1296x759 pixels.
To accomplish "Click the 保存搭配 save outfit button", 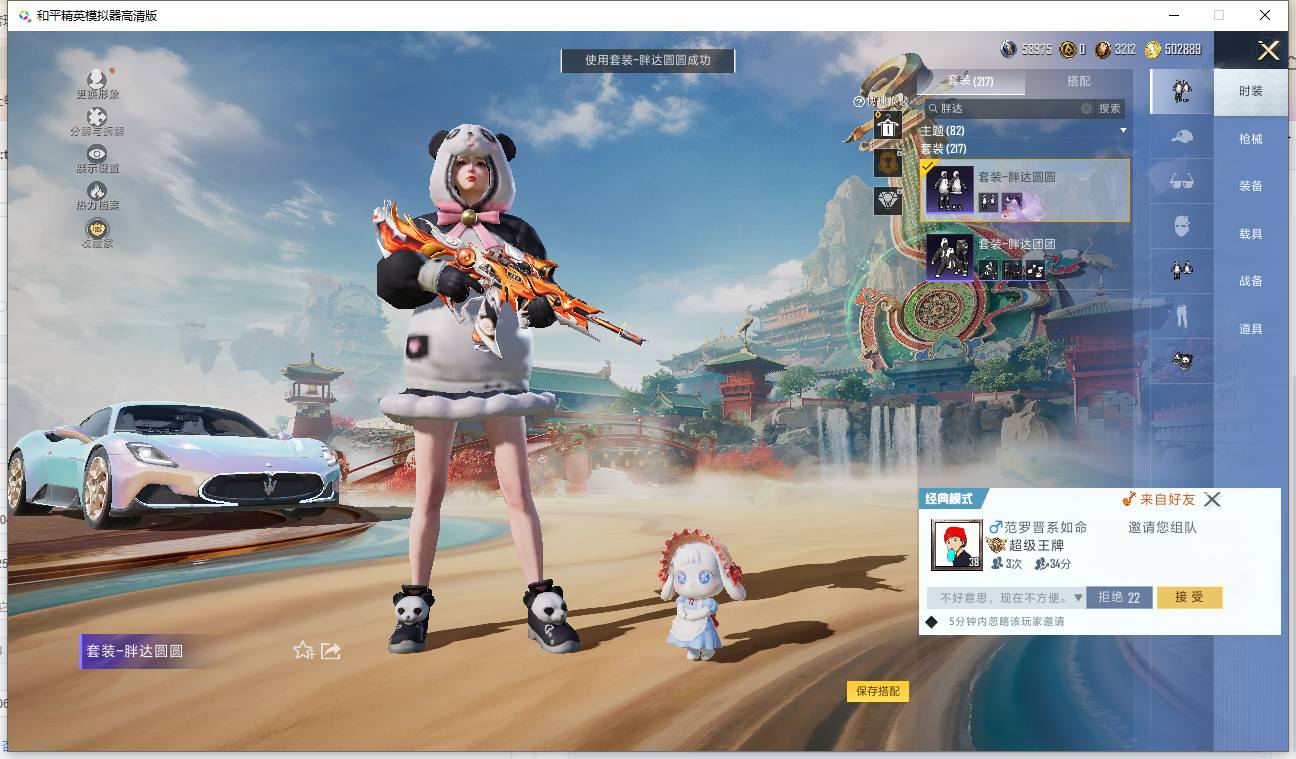I will 878,691.
